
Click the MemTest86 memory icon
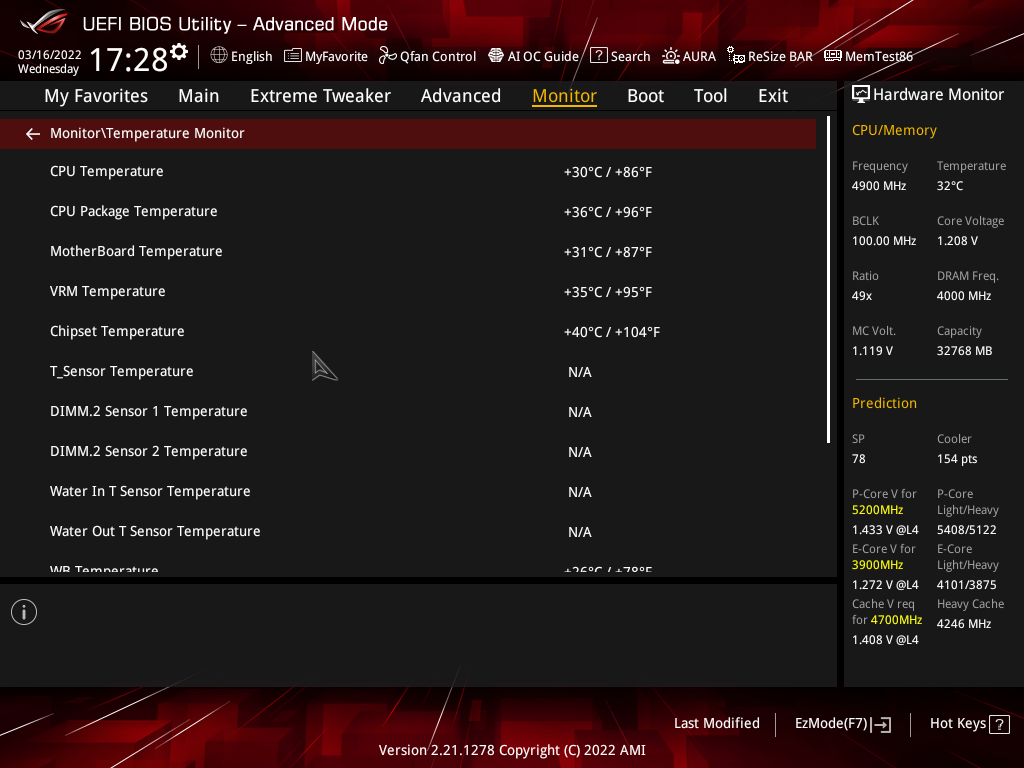pyautogui.click(x=833, y=56)
